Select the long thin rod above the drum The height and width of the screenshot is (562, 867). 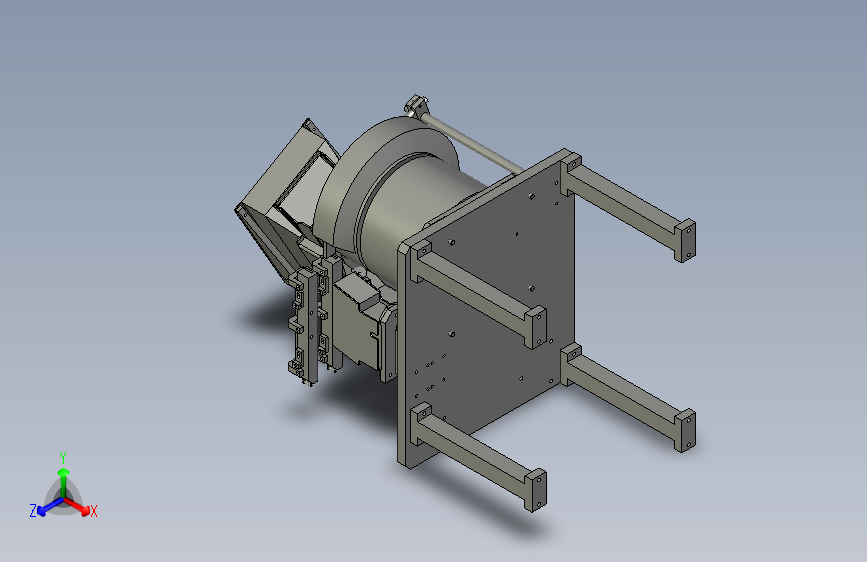471,143
